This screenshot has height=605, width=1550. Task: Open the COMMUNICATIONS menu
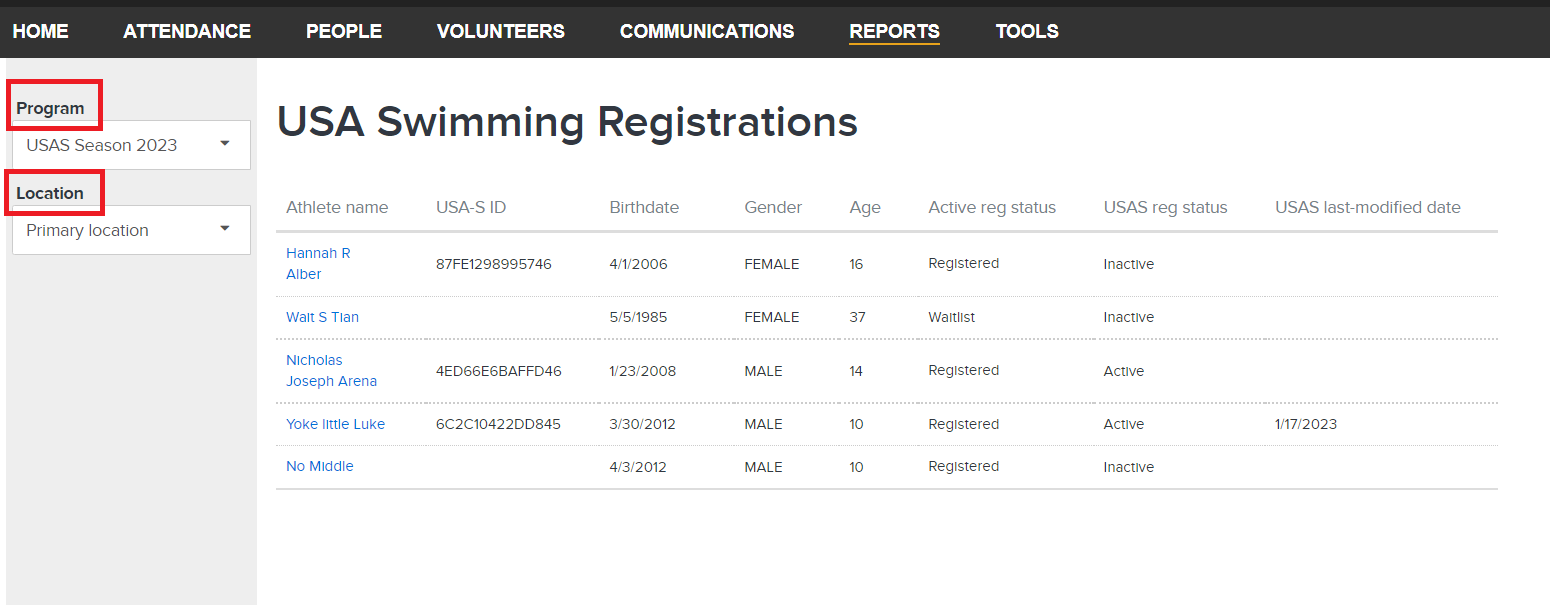pos(707,31)
